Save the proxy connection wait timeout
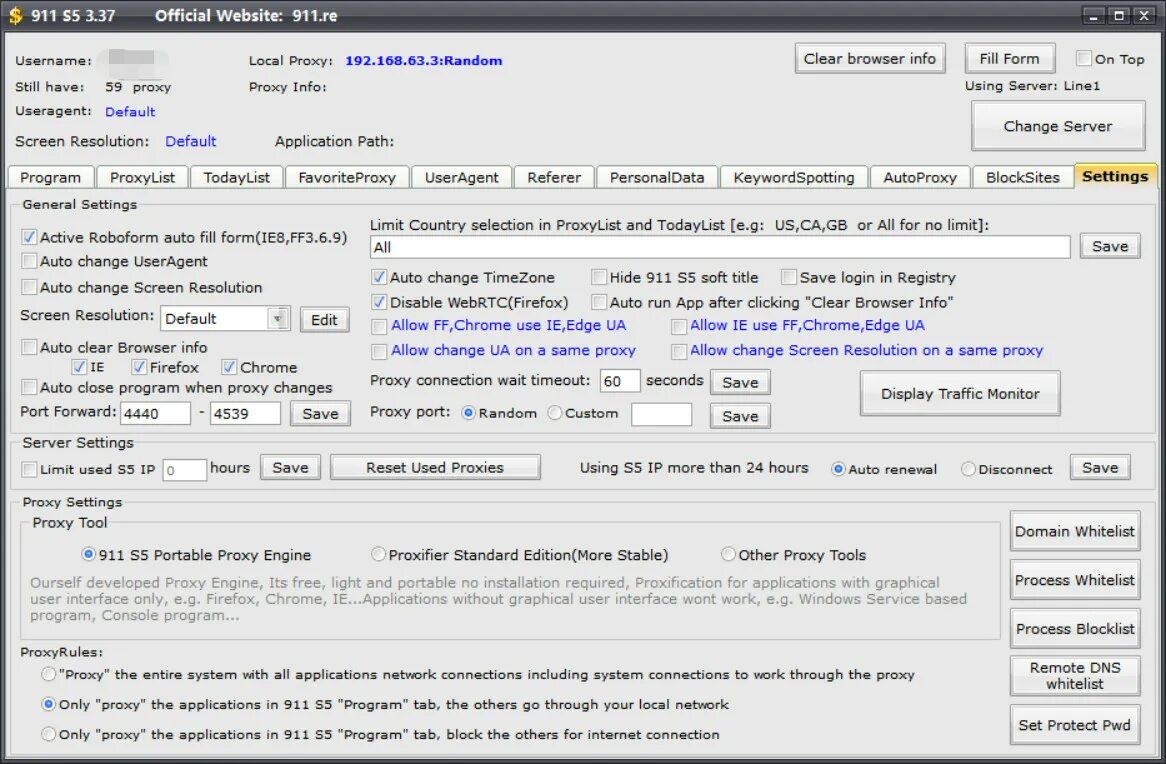 tap(740, 382)
